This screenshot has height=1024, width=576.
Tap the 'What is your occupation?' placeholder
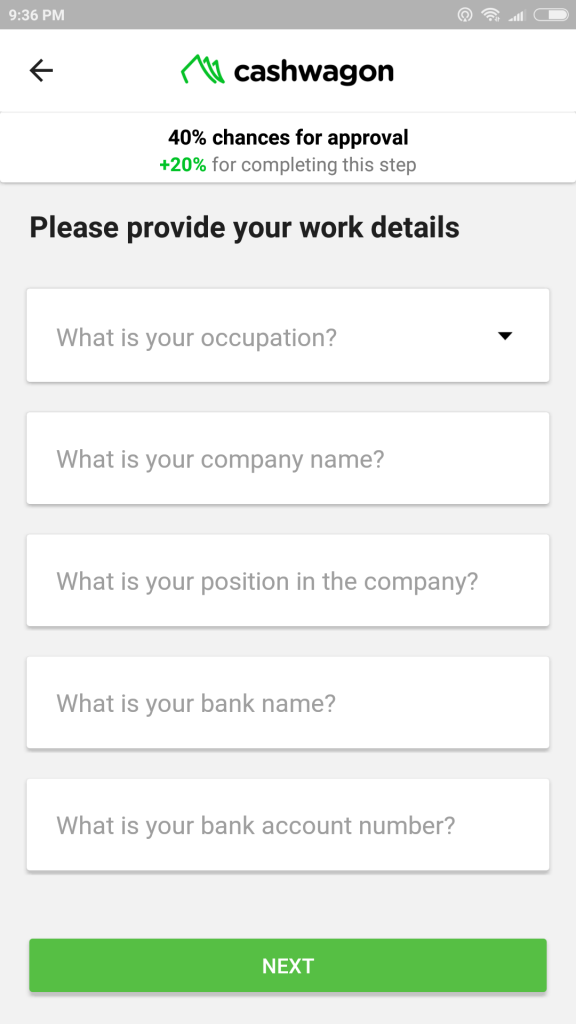(x=197, y=338)
